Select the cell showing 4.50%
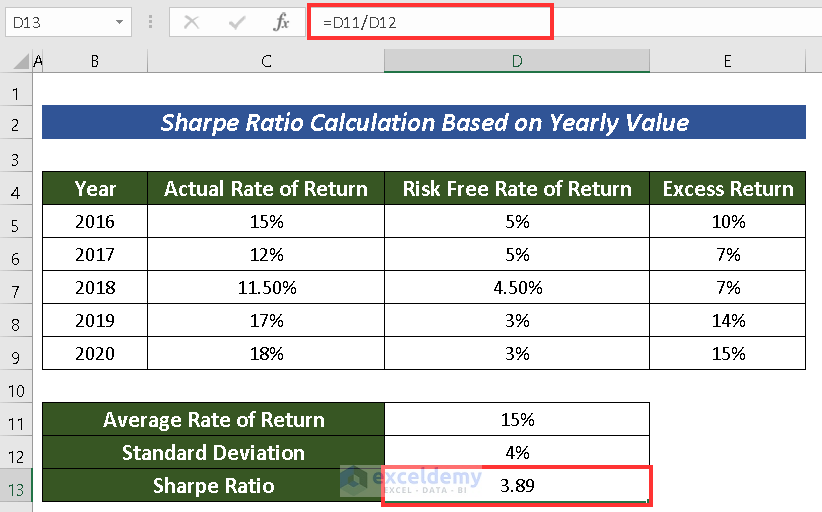This screenshot has width=822, height=512. coord(517,287)
